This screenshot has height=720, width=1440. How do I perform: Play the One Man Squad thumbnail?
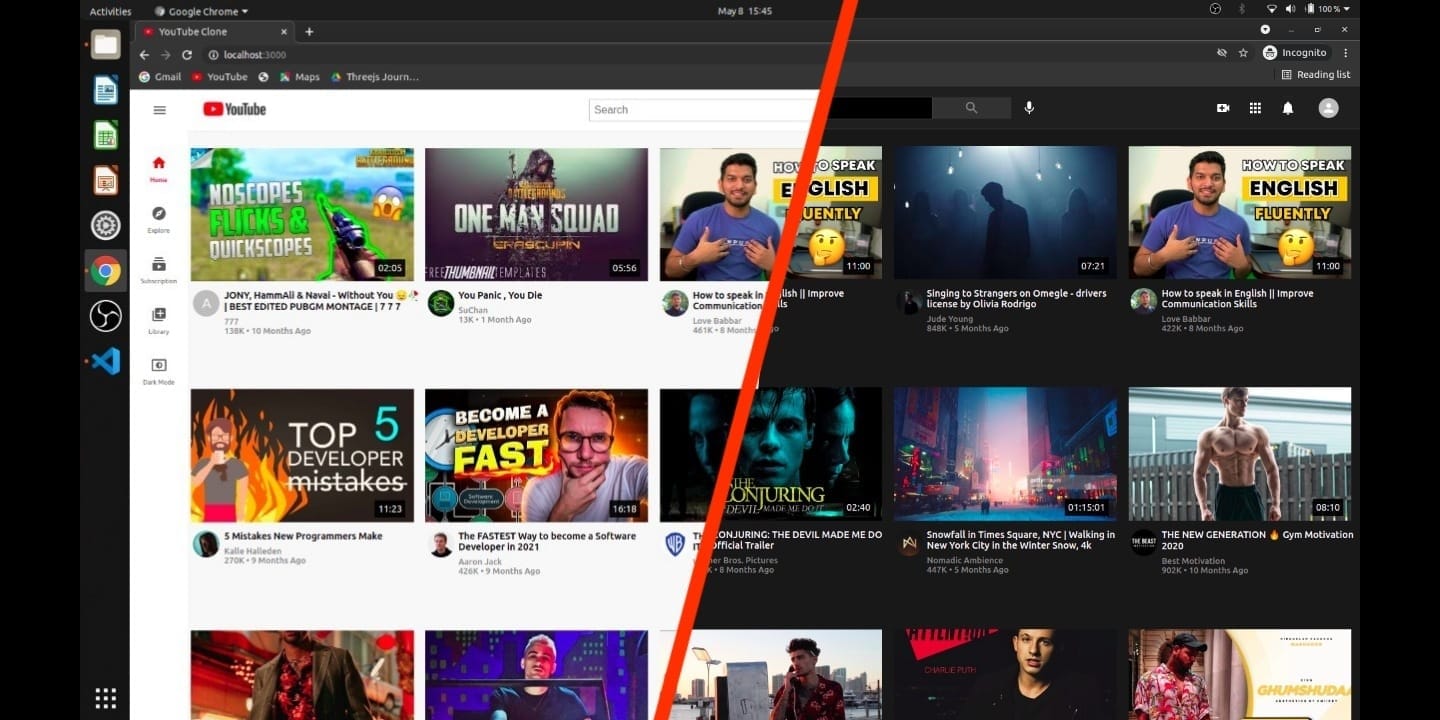[536, 214]
